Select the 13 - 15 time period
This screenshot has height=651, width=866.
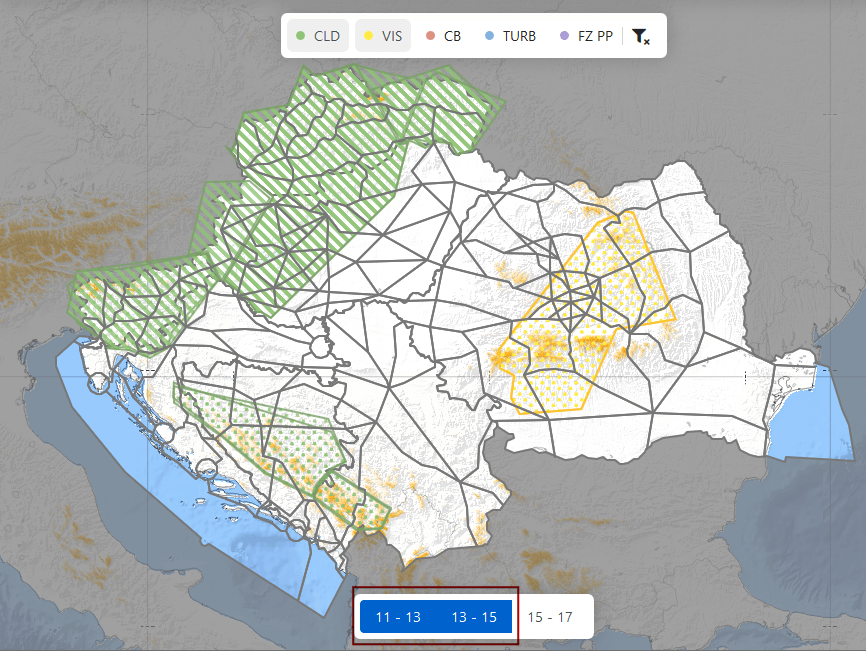coord(474,617)
